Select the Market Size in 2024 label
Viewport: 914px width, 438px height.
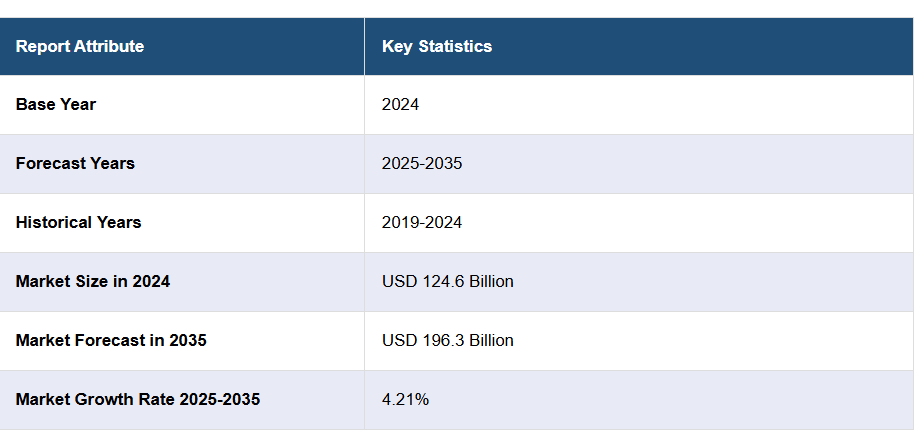(x=93, y=281)
